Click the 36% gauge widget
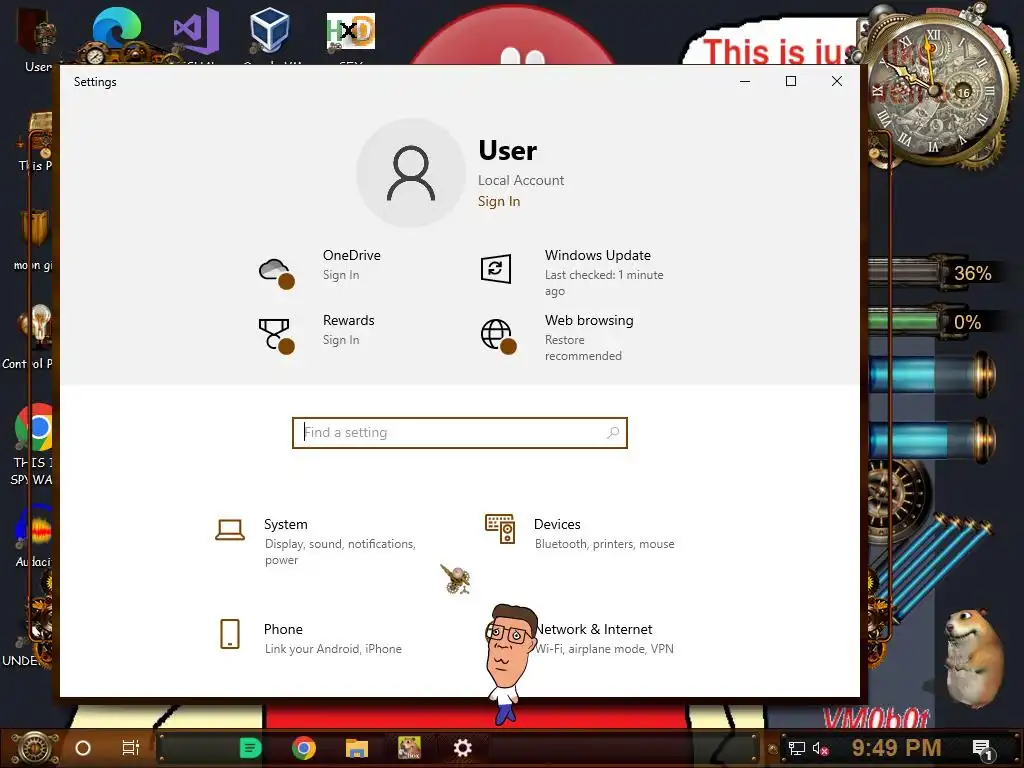 pos(934,272)
